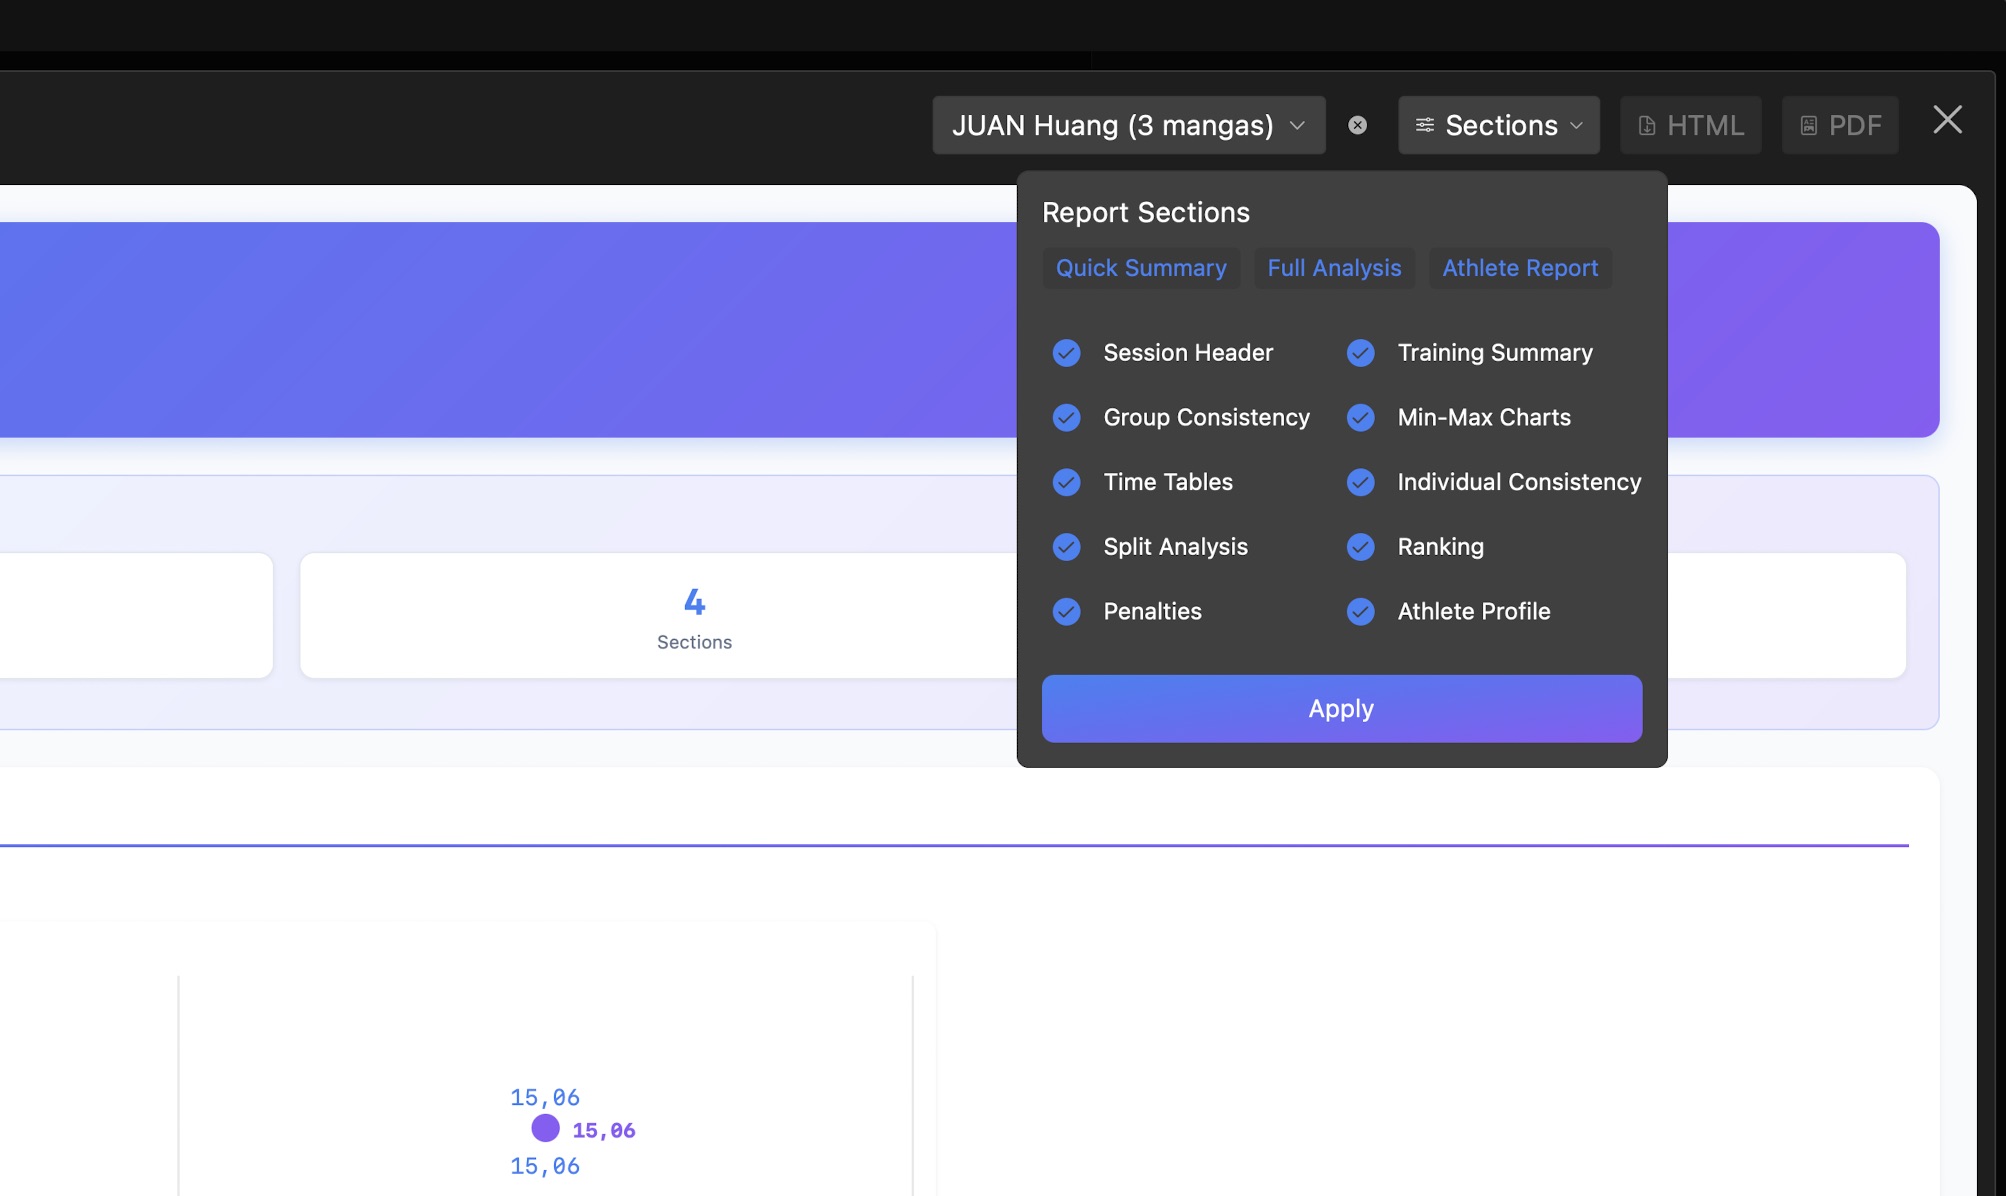Uncheck the Session Header section

coord(1067,353)
